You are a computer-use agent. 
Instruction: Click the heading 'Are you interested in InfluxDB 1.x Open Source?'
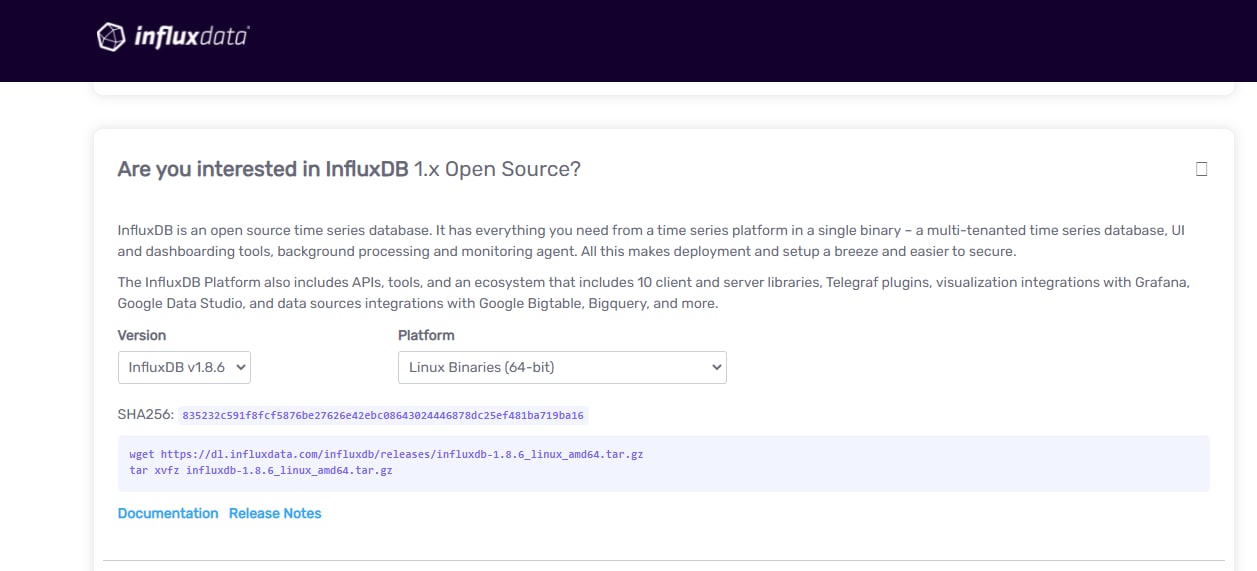349,169
